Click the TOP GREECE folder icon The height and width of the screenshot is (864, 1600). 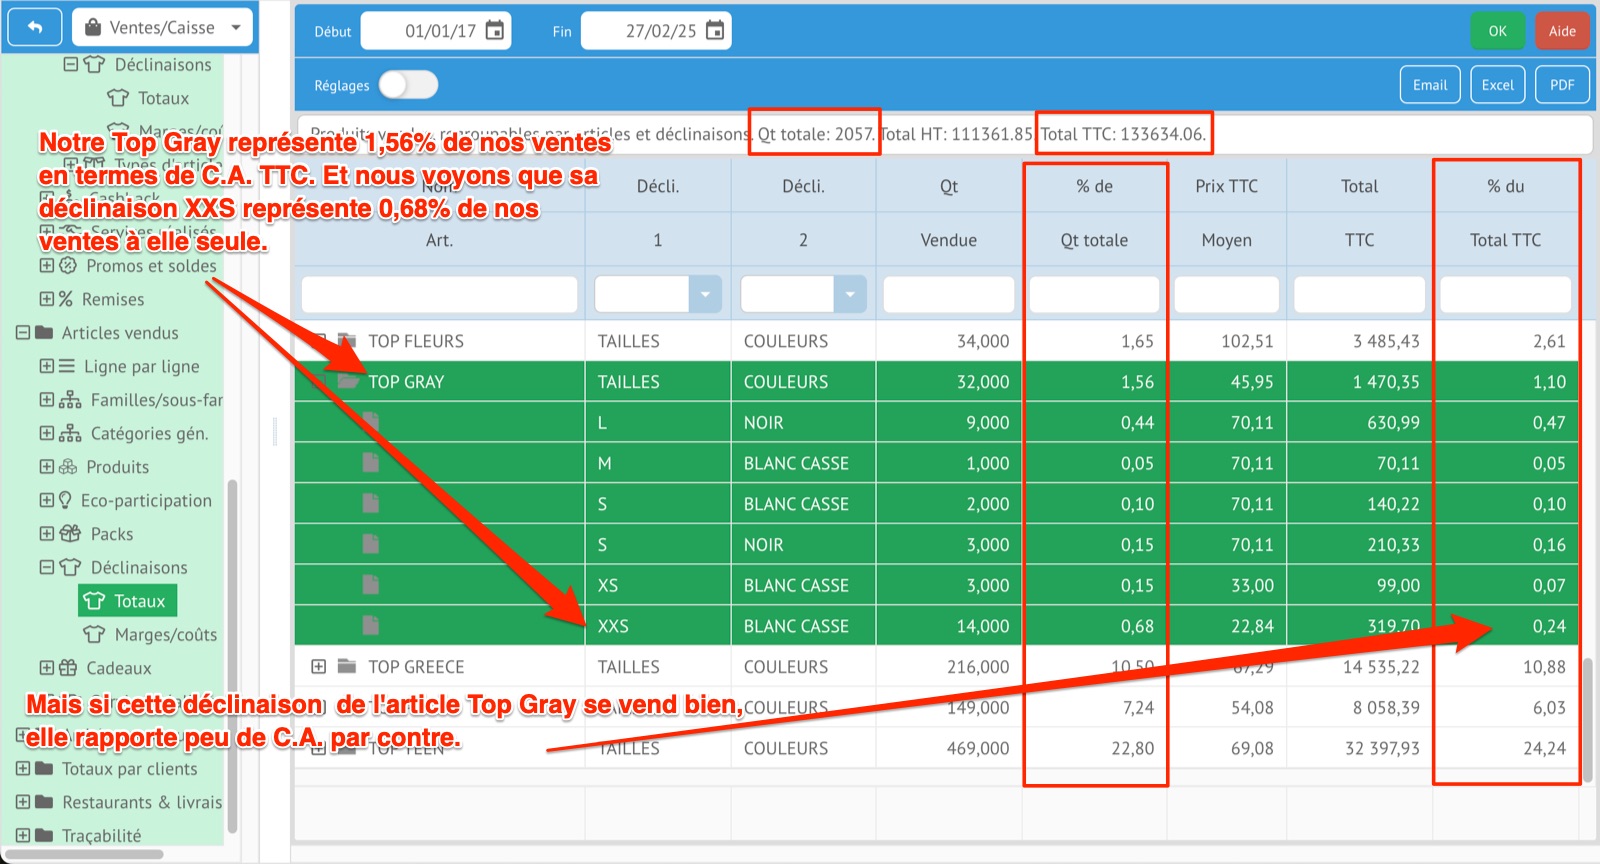point(347,666)
